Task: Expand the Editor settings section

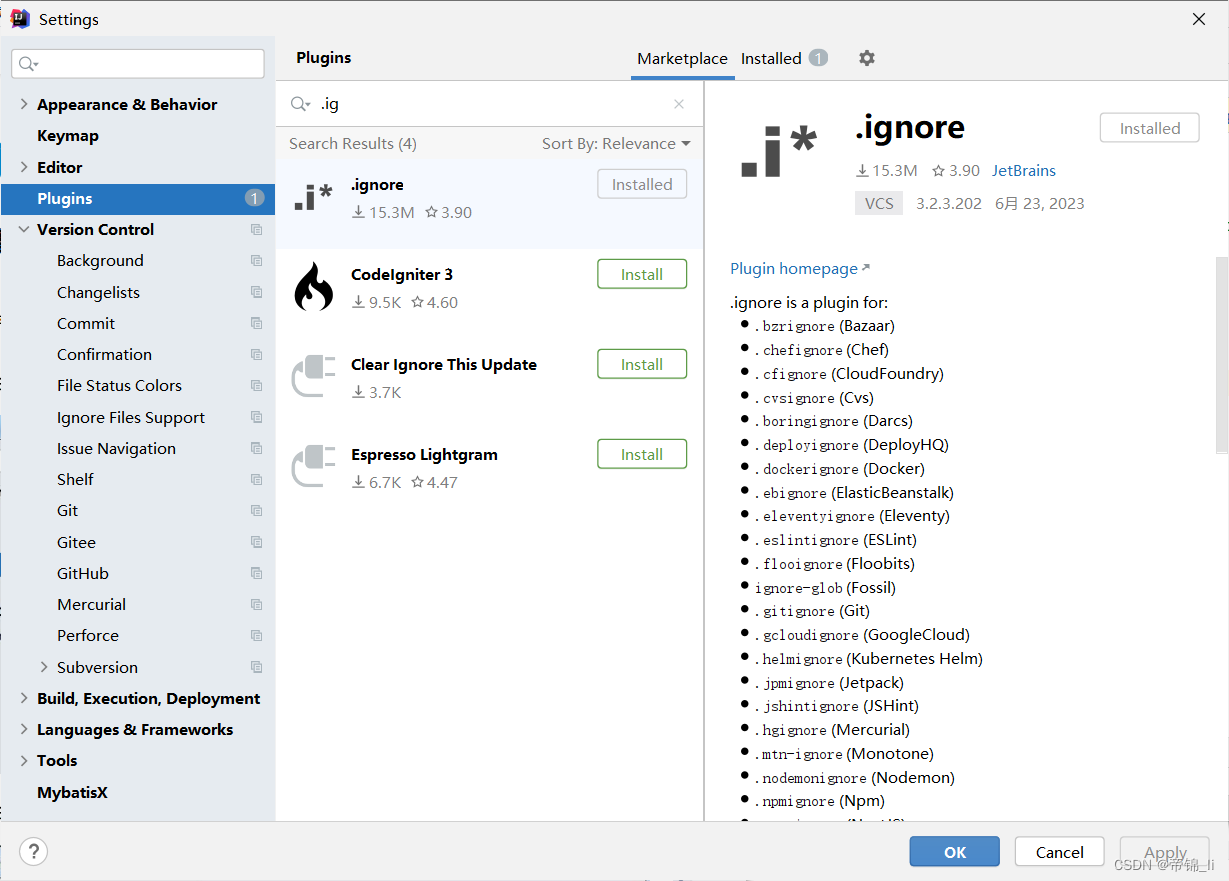Action: [x=24, y=167]
